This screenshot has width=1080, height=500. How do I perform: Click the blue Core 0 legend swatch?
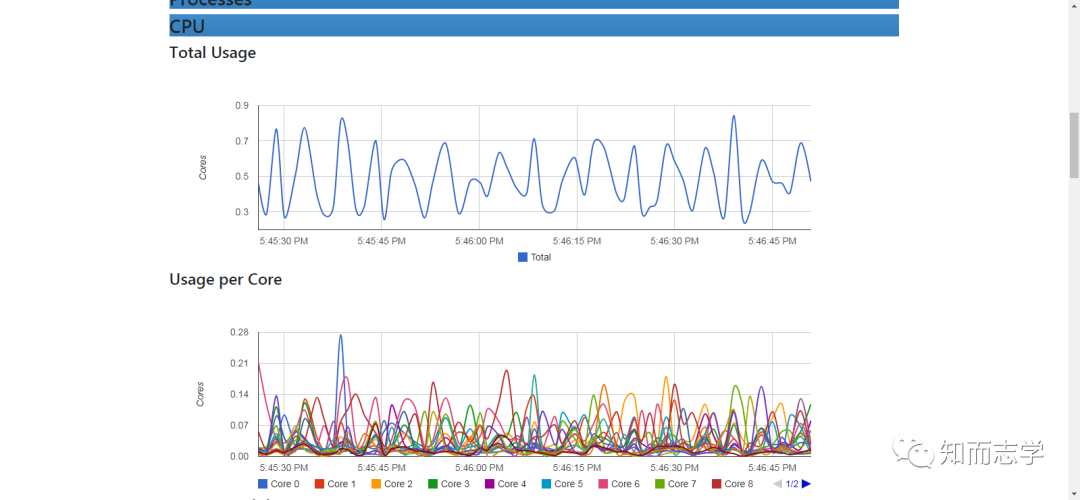pyautogui.click(x=262, y=483)
